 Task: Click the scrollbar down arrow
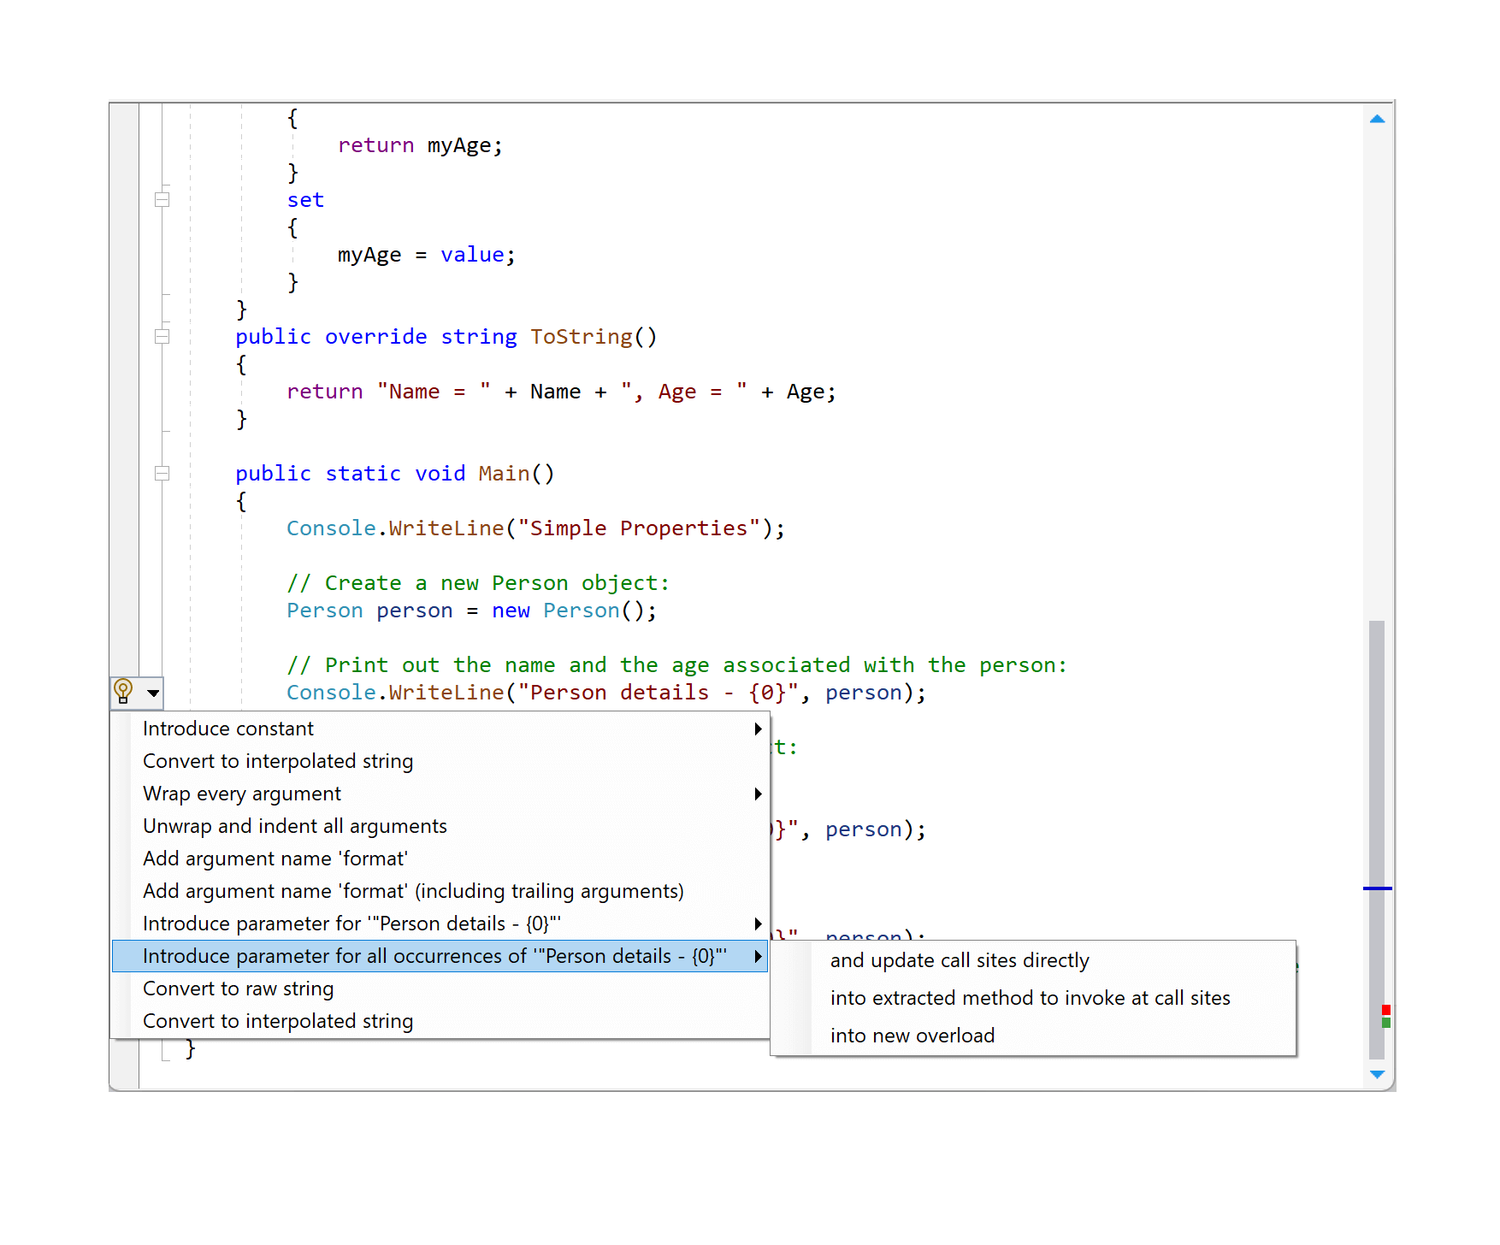(x=1377, y=1074)
